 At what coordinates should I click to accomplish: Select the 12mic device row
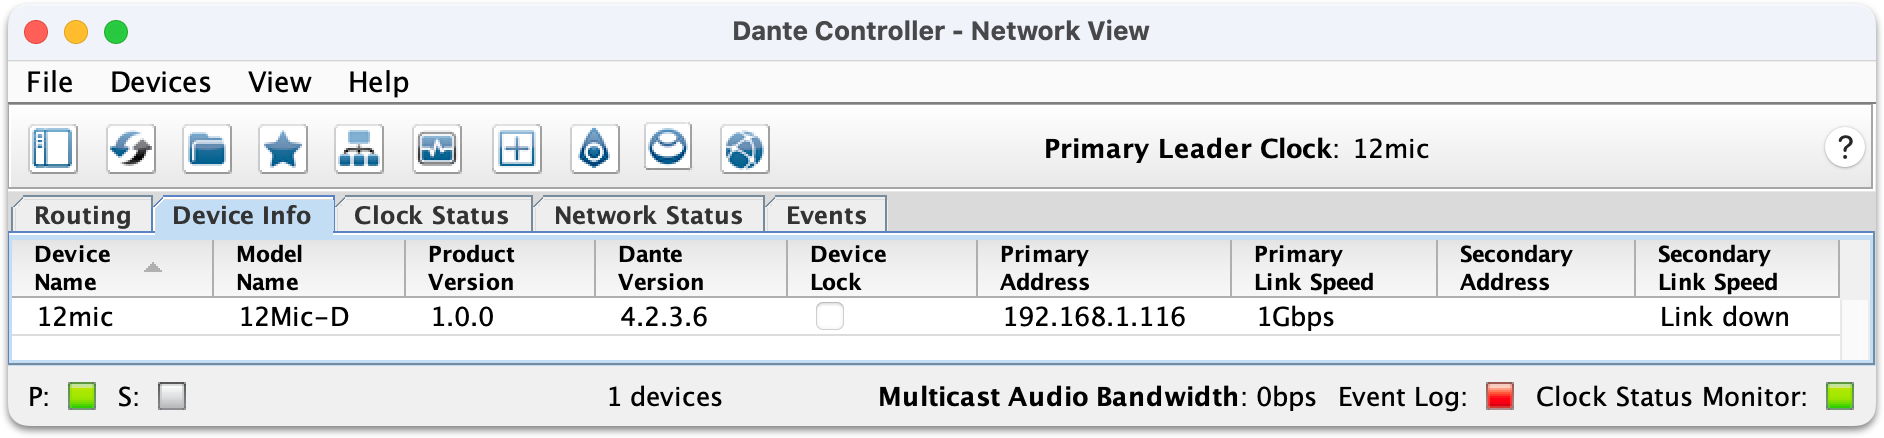coord(925,317)
